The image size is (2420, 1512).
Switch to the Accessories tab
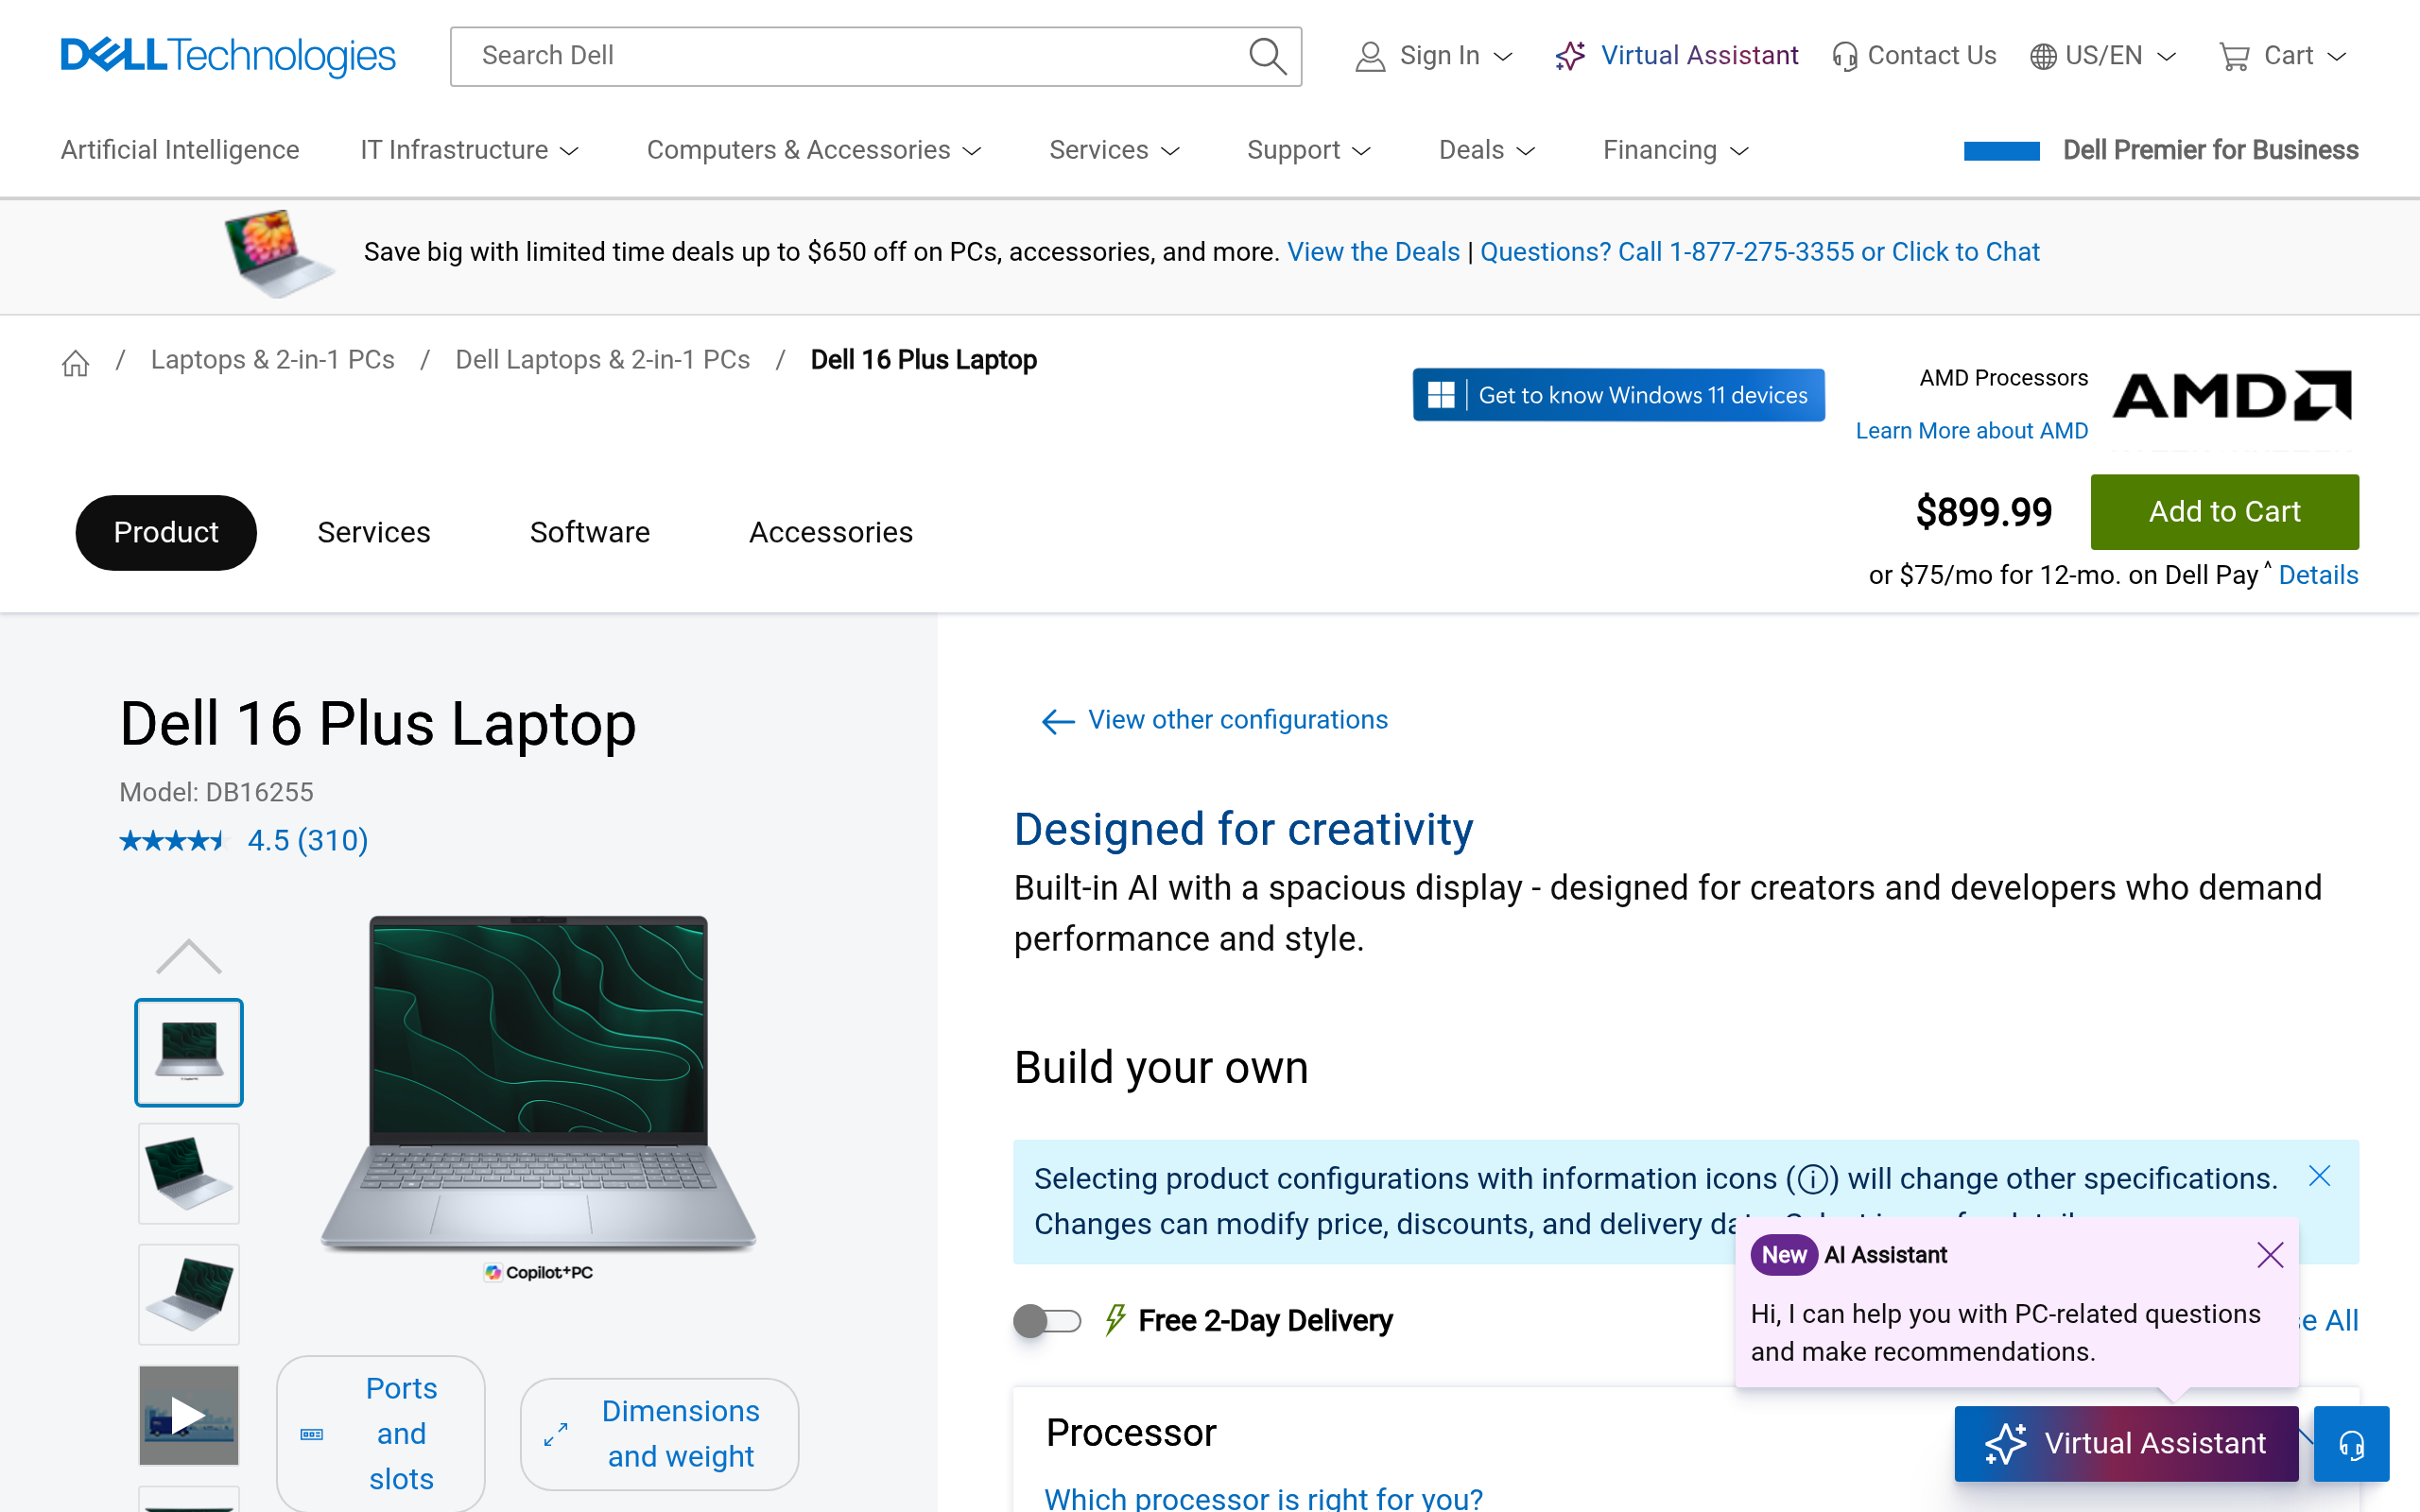[830, 532]
